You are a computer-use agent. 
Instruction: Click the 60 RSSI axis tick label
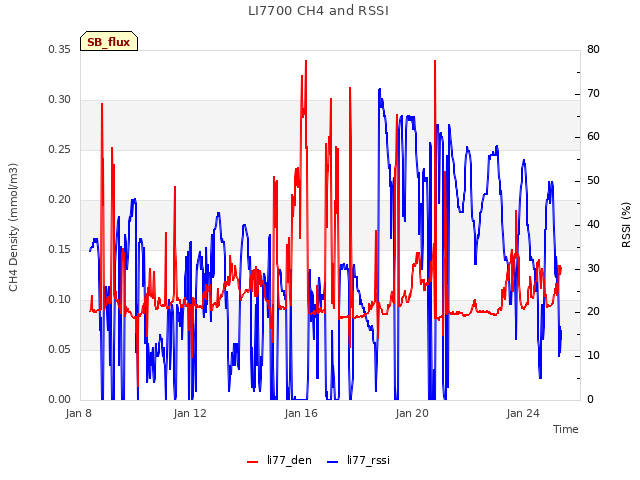(x=593, y=137)
